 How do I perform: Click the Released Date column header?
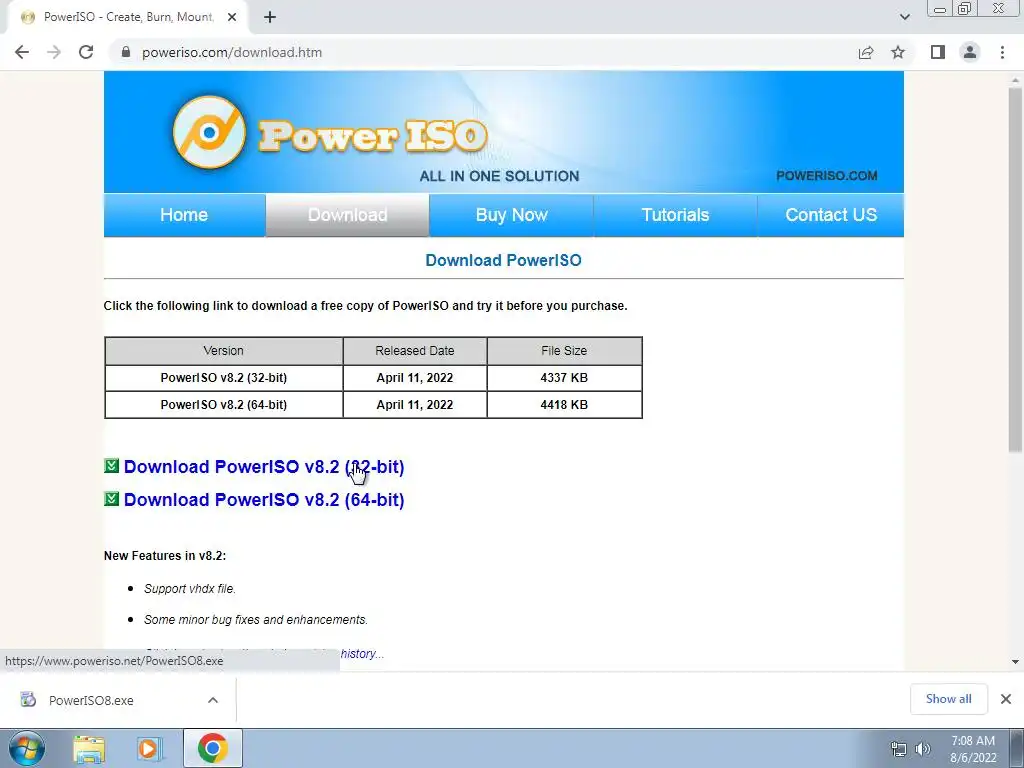[x=415, y=351]
